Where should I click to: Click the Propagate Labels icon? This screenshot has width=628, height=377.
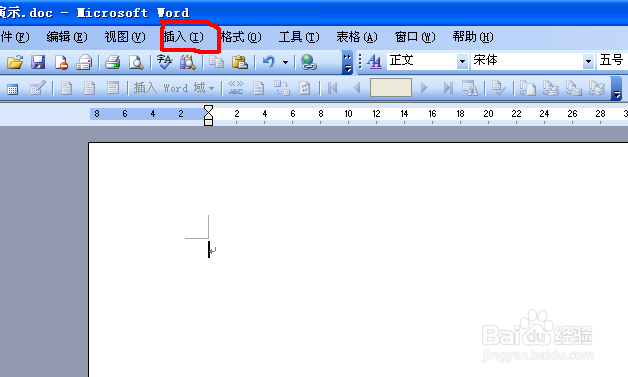[x=305, y=88]
